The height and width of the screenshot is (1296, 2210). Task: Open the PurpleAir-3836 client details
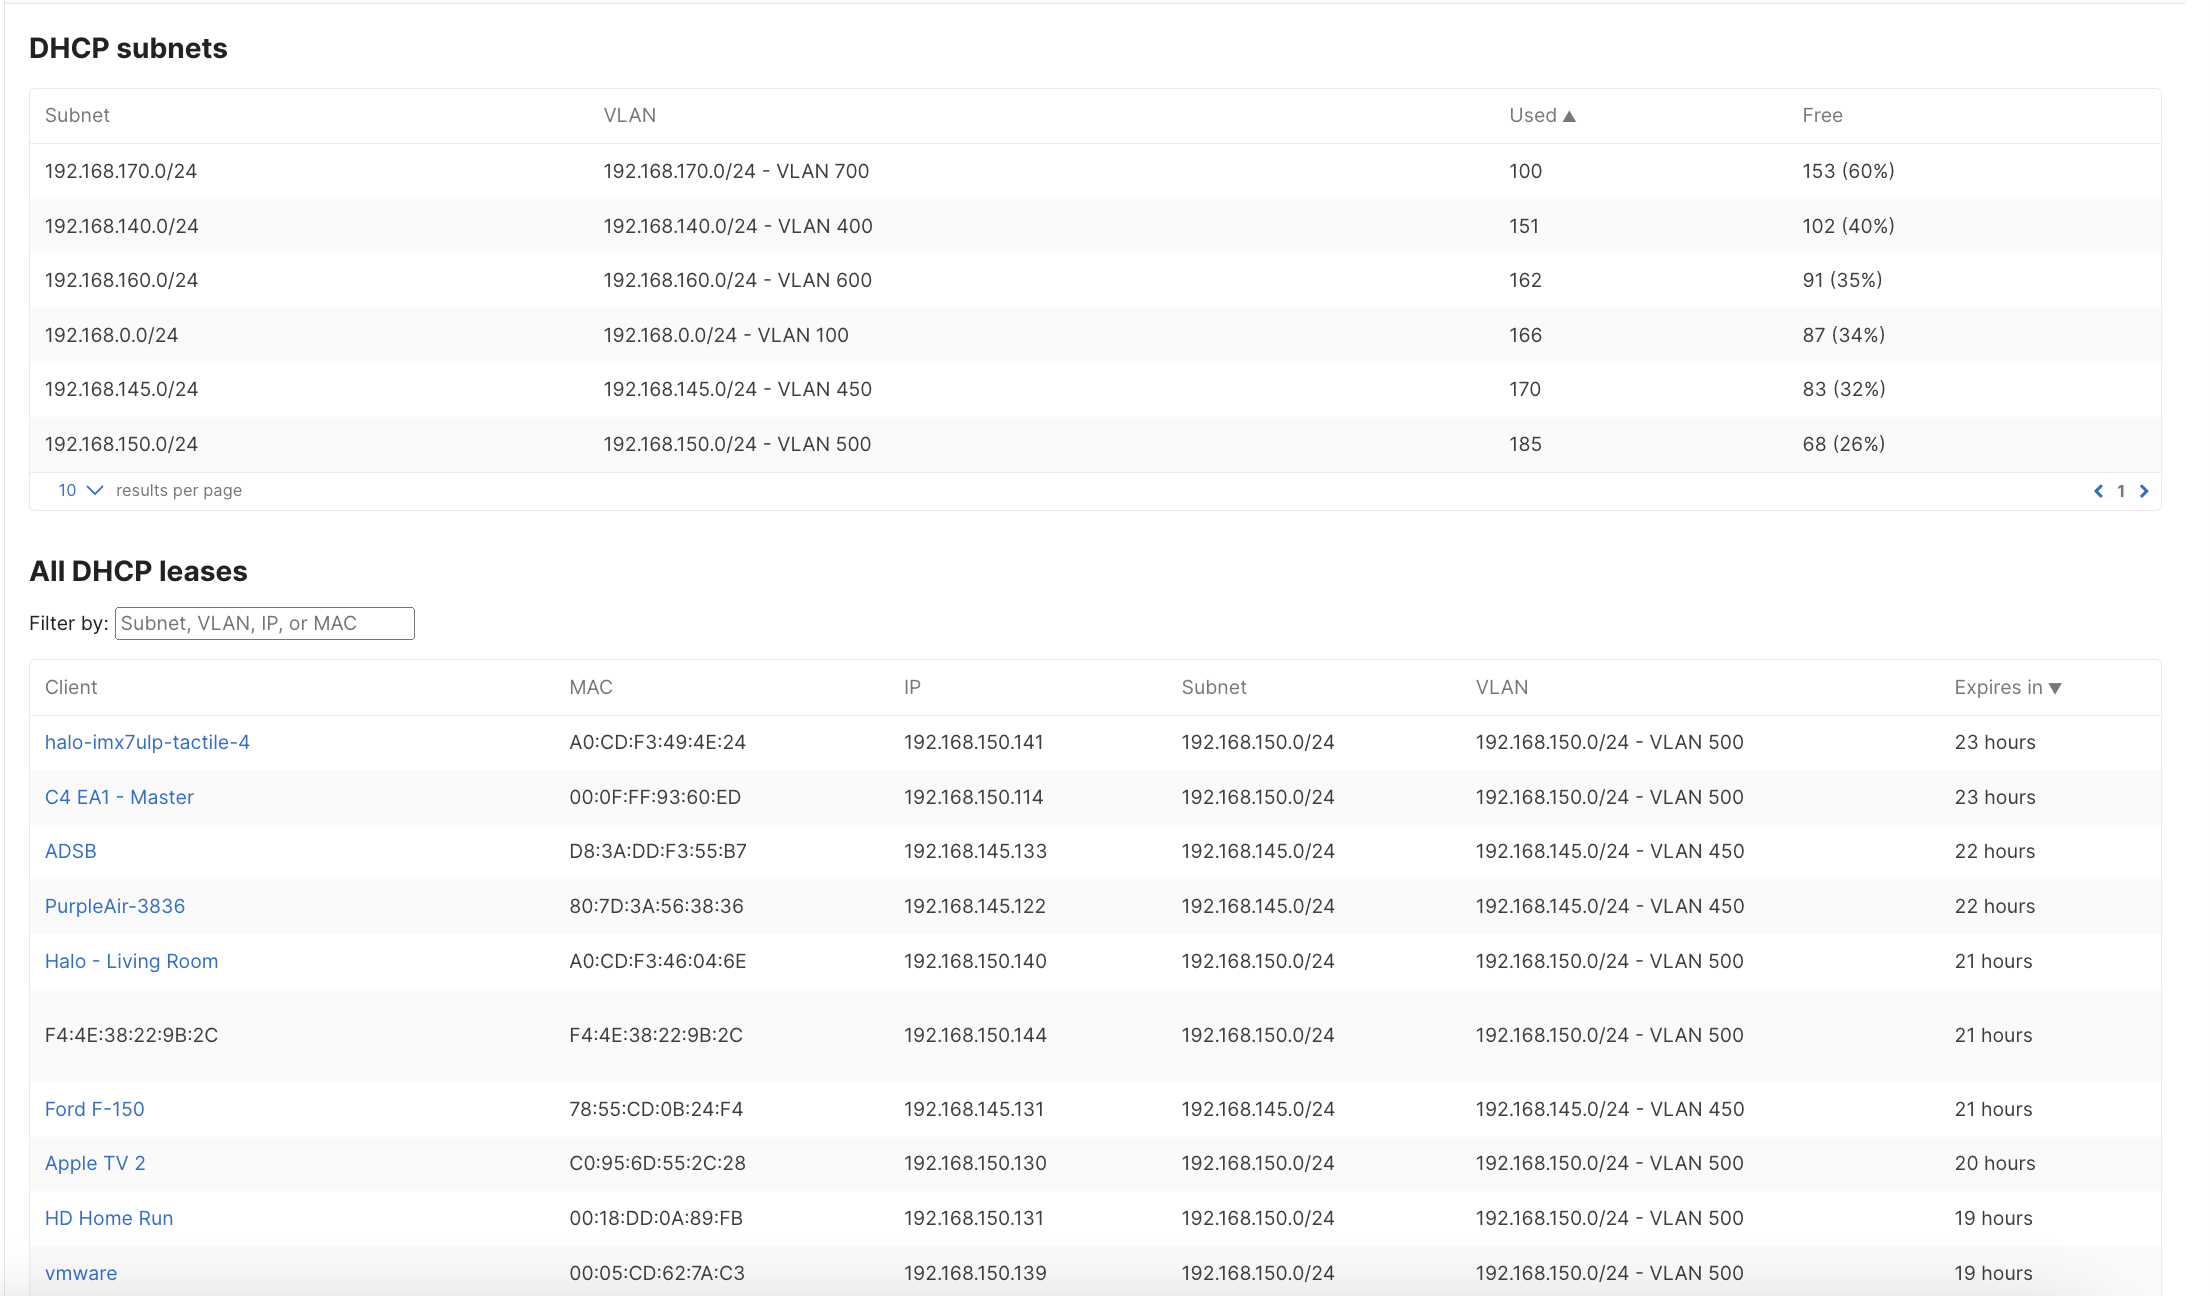[x=114, y=906]
